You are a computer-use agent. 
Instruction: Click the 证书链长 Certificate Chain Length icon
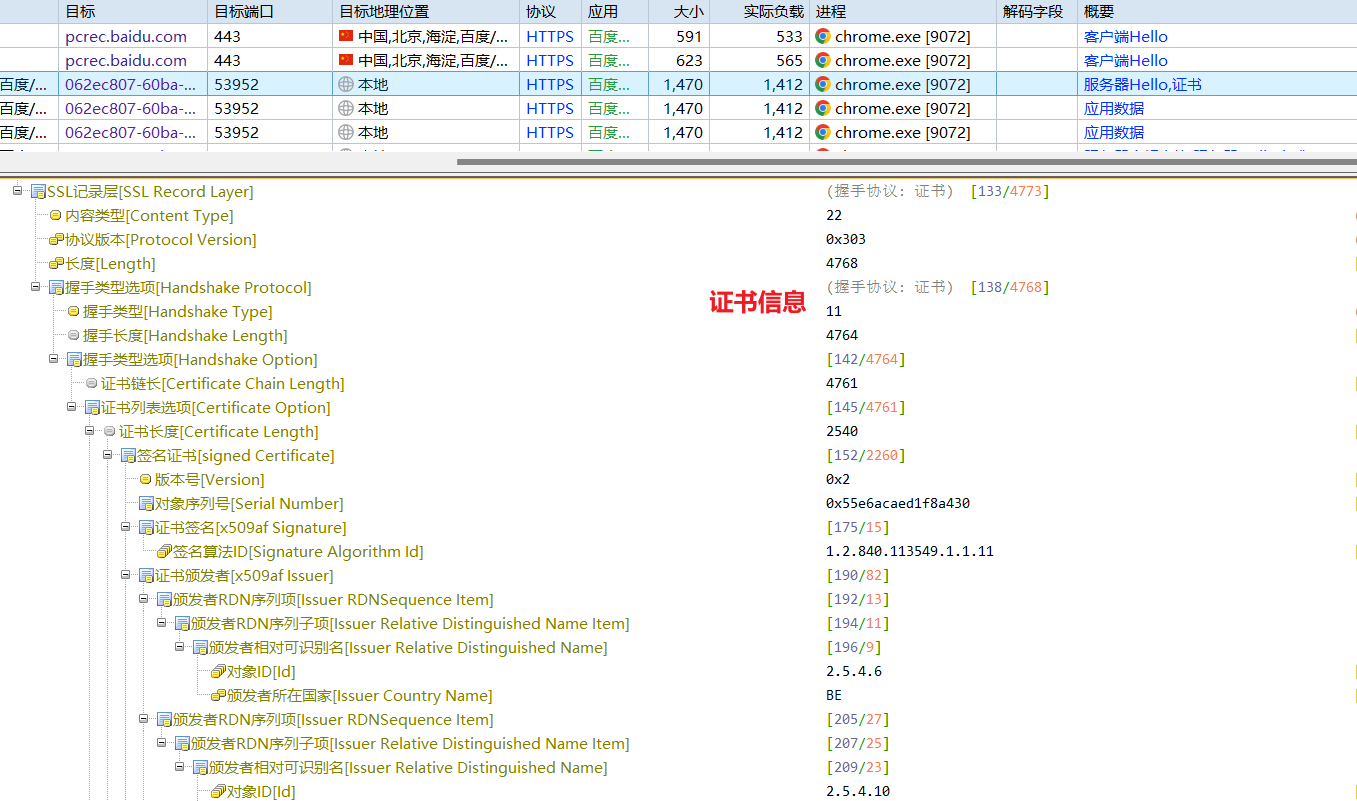[x=92, y=384]
